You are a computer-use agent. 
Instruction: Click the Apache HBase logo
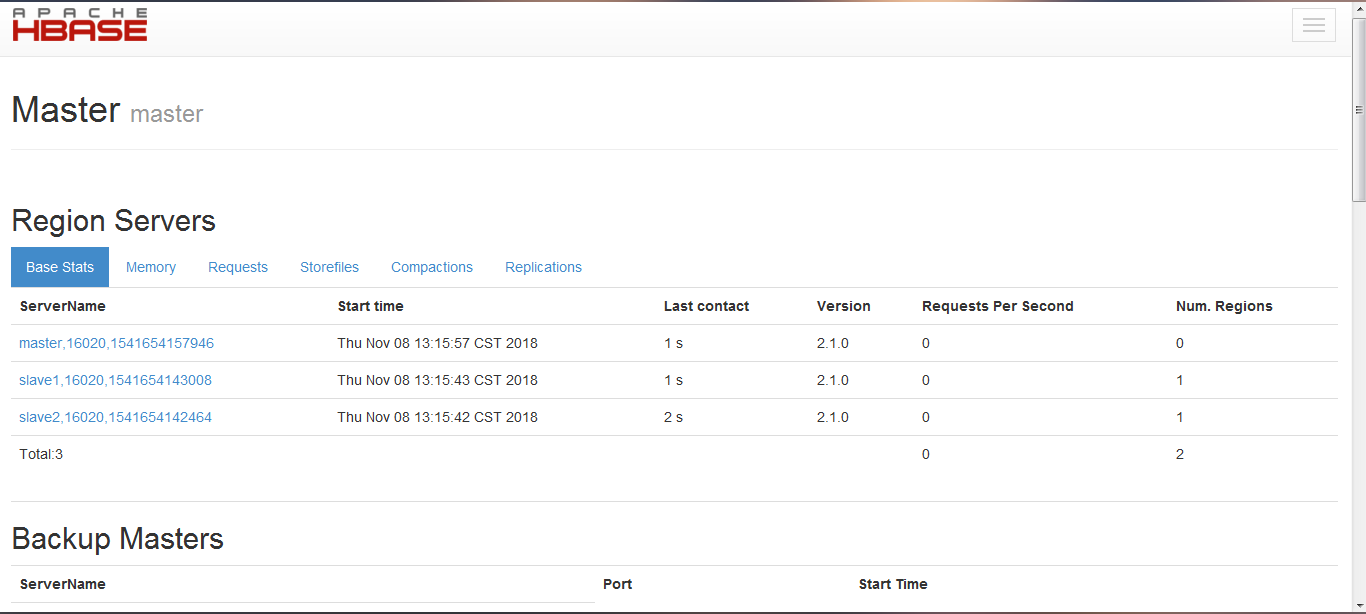coord(80,25)
